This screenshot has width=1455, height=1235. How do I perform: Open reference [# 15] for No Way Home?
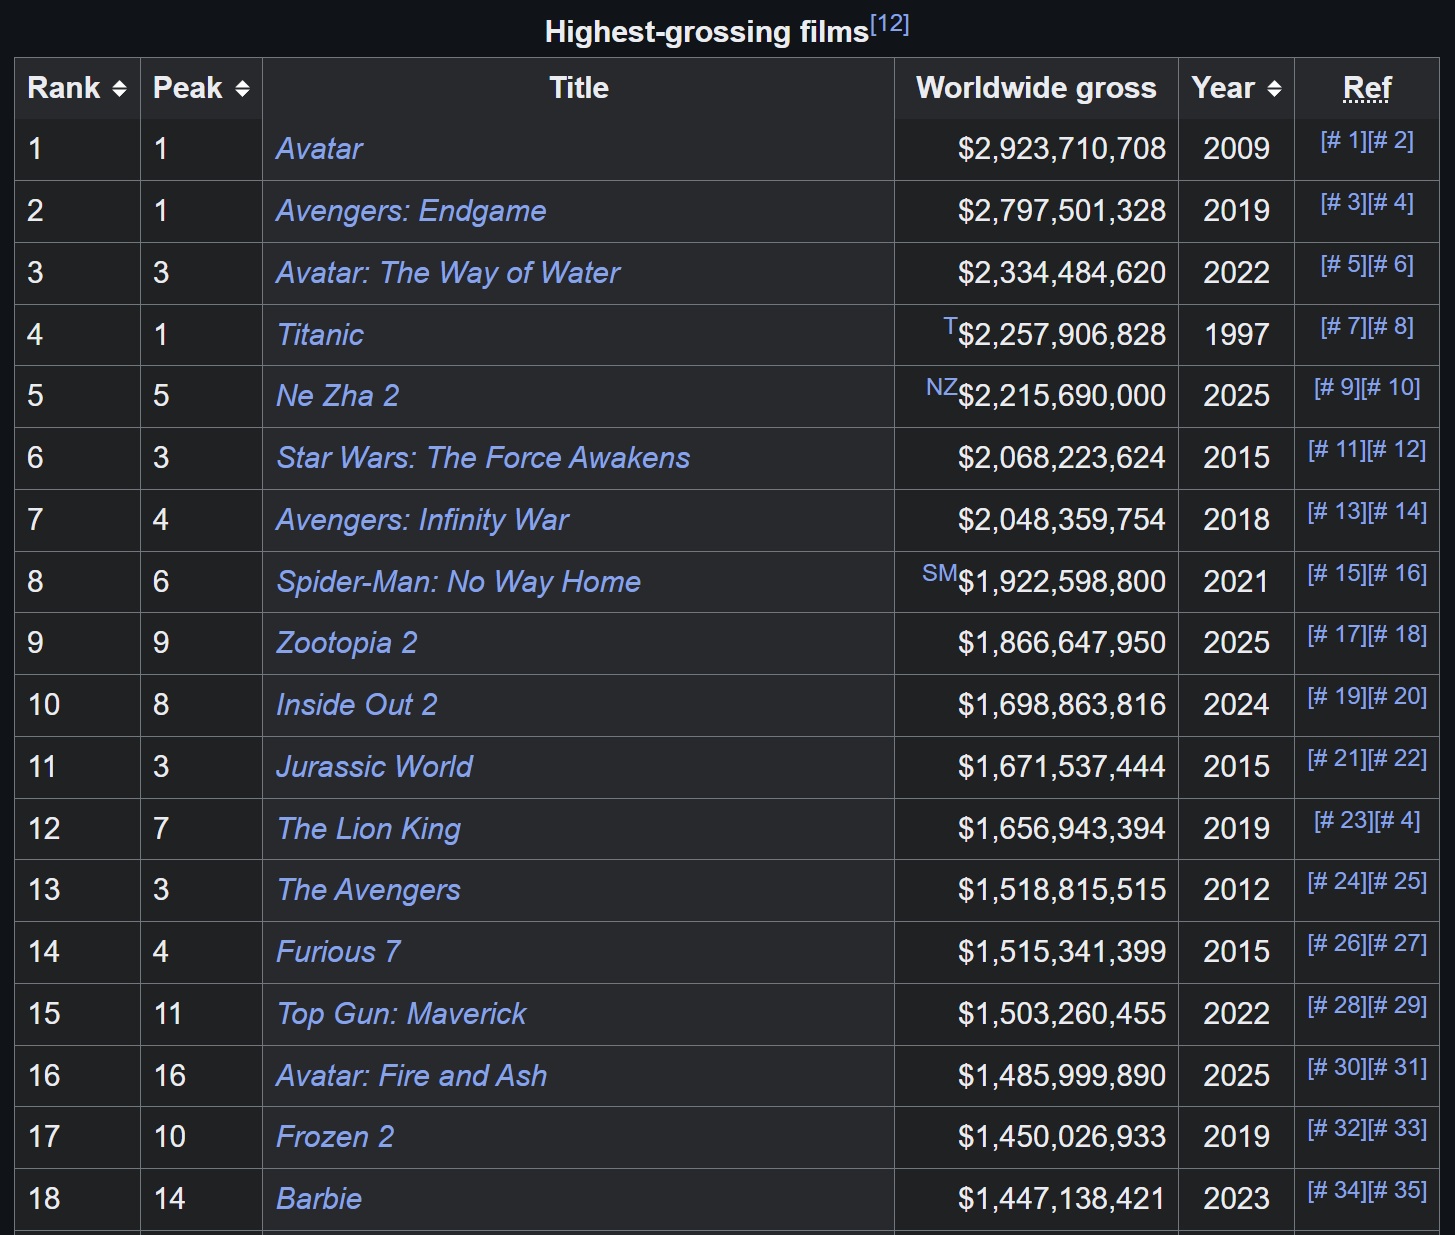1337,573
